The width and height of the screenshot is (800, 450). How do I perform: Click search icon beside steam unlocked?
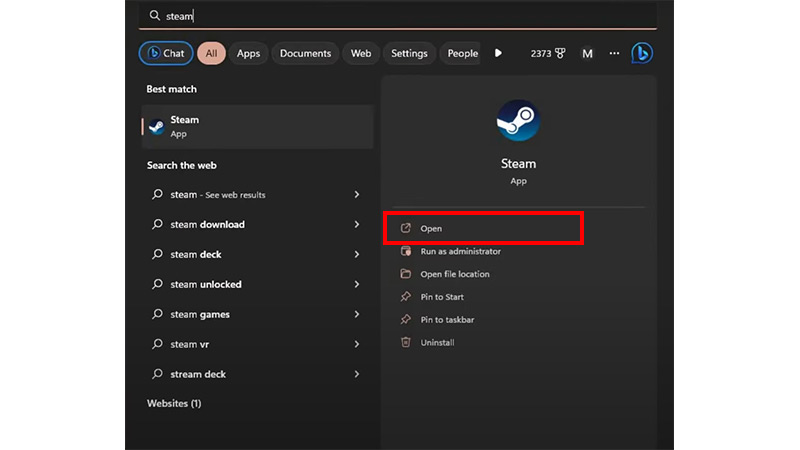(157, 284)
